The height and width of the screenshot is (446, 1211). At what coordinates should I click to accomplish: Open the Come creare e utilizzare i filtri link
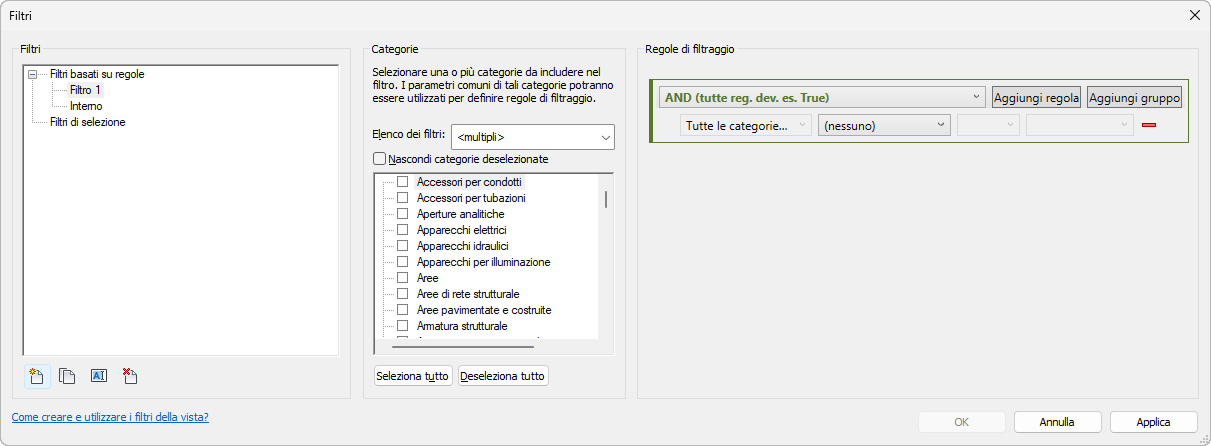coord(110,417)
